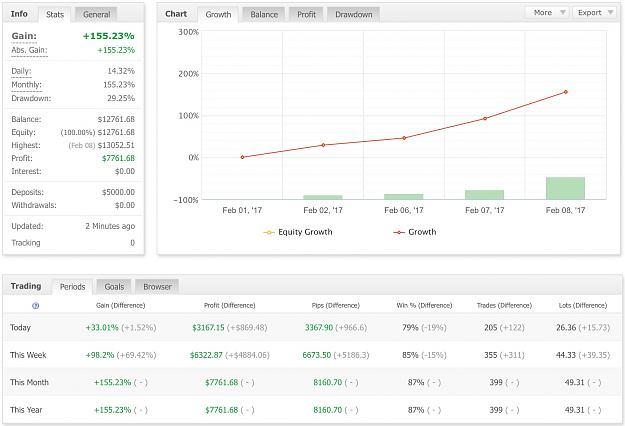This screenshot has width=625, height=426.
Task: Switch to the General tab
Action: [x=96, y=15]
